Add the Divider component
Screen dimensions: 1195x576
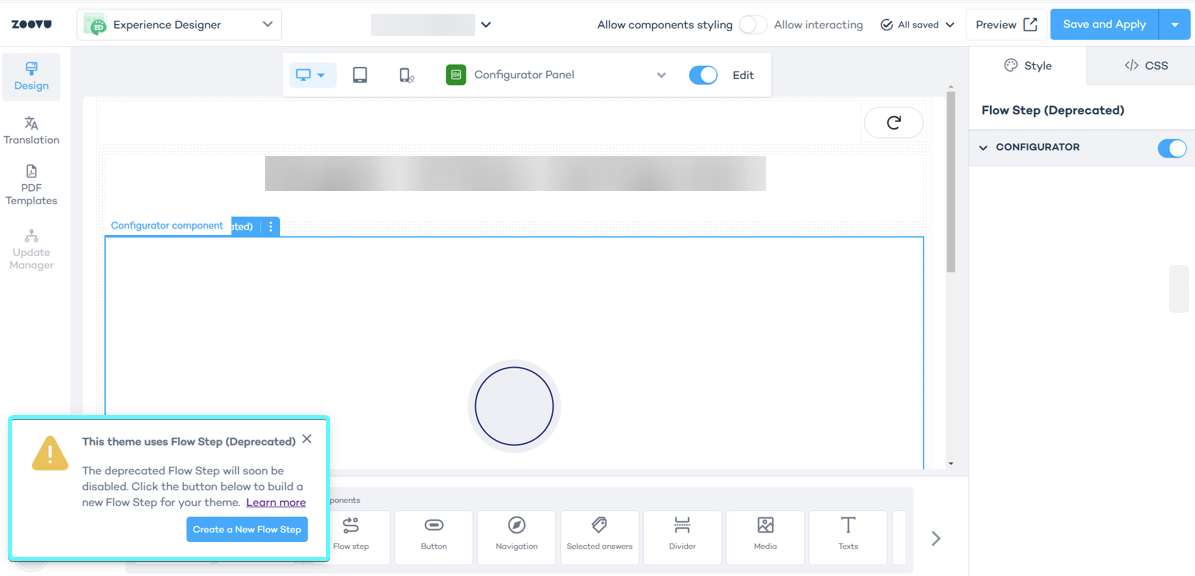(x=682, y=535)
